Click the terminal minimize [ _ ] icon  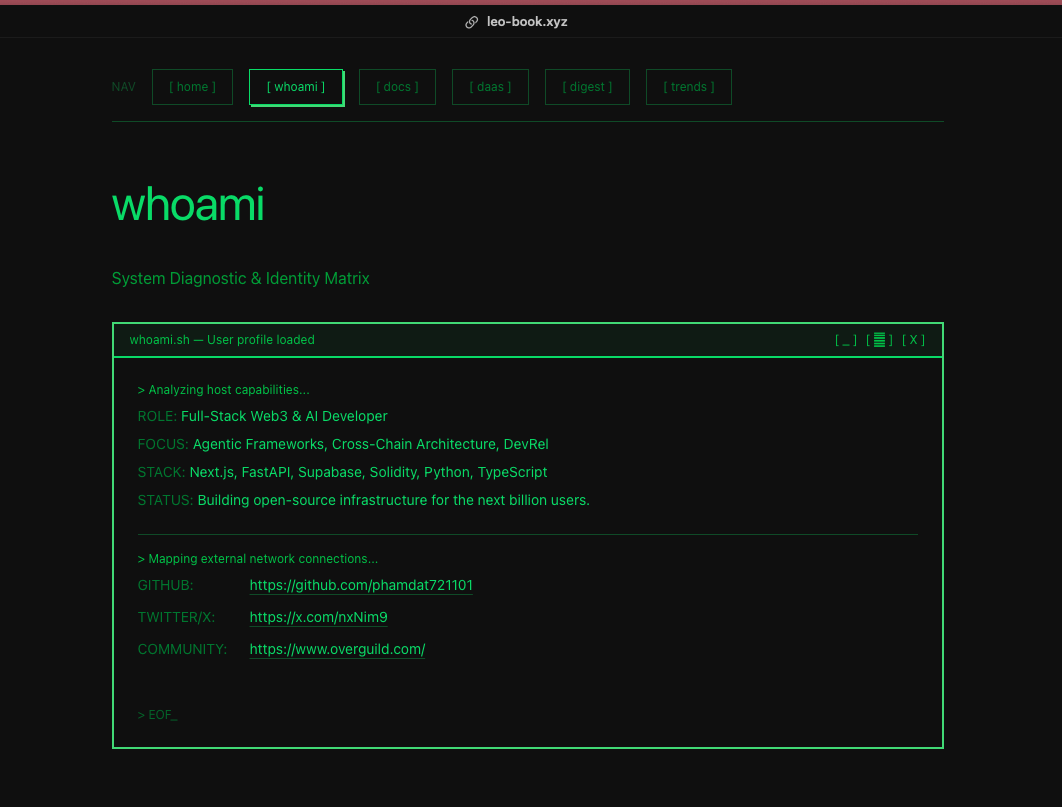pyautogui.click(x=845, y=340)
